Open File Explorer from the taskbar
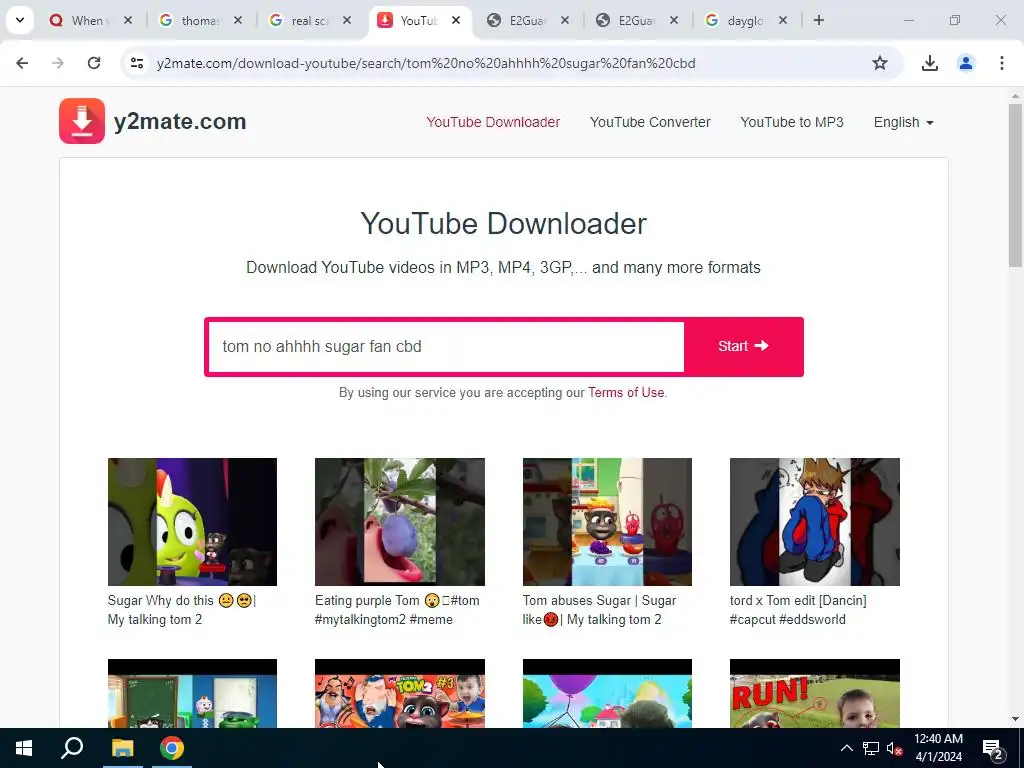1024x768 pixels. click(122, 748)
